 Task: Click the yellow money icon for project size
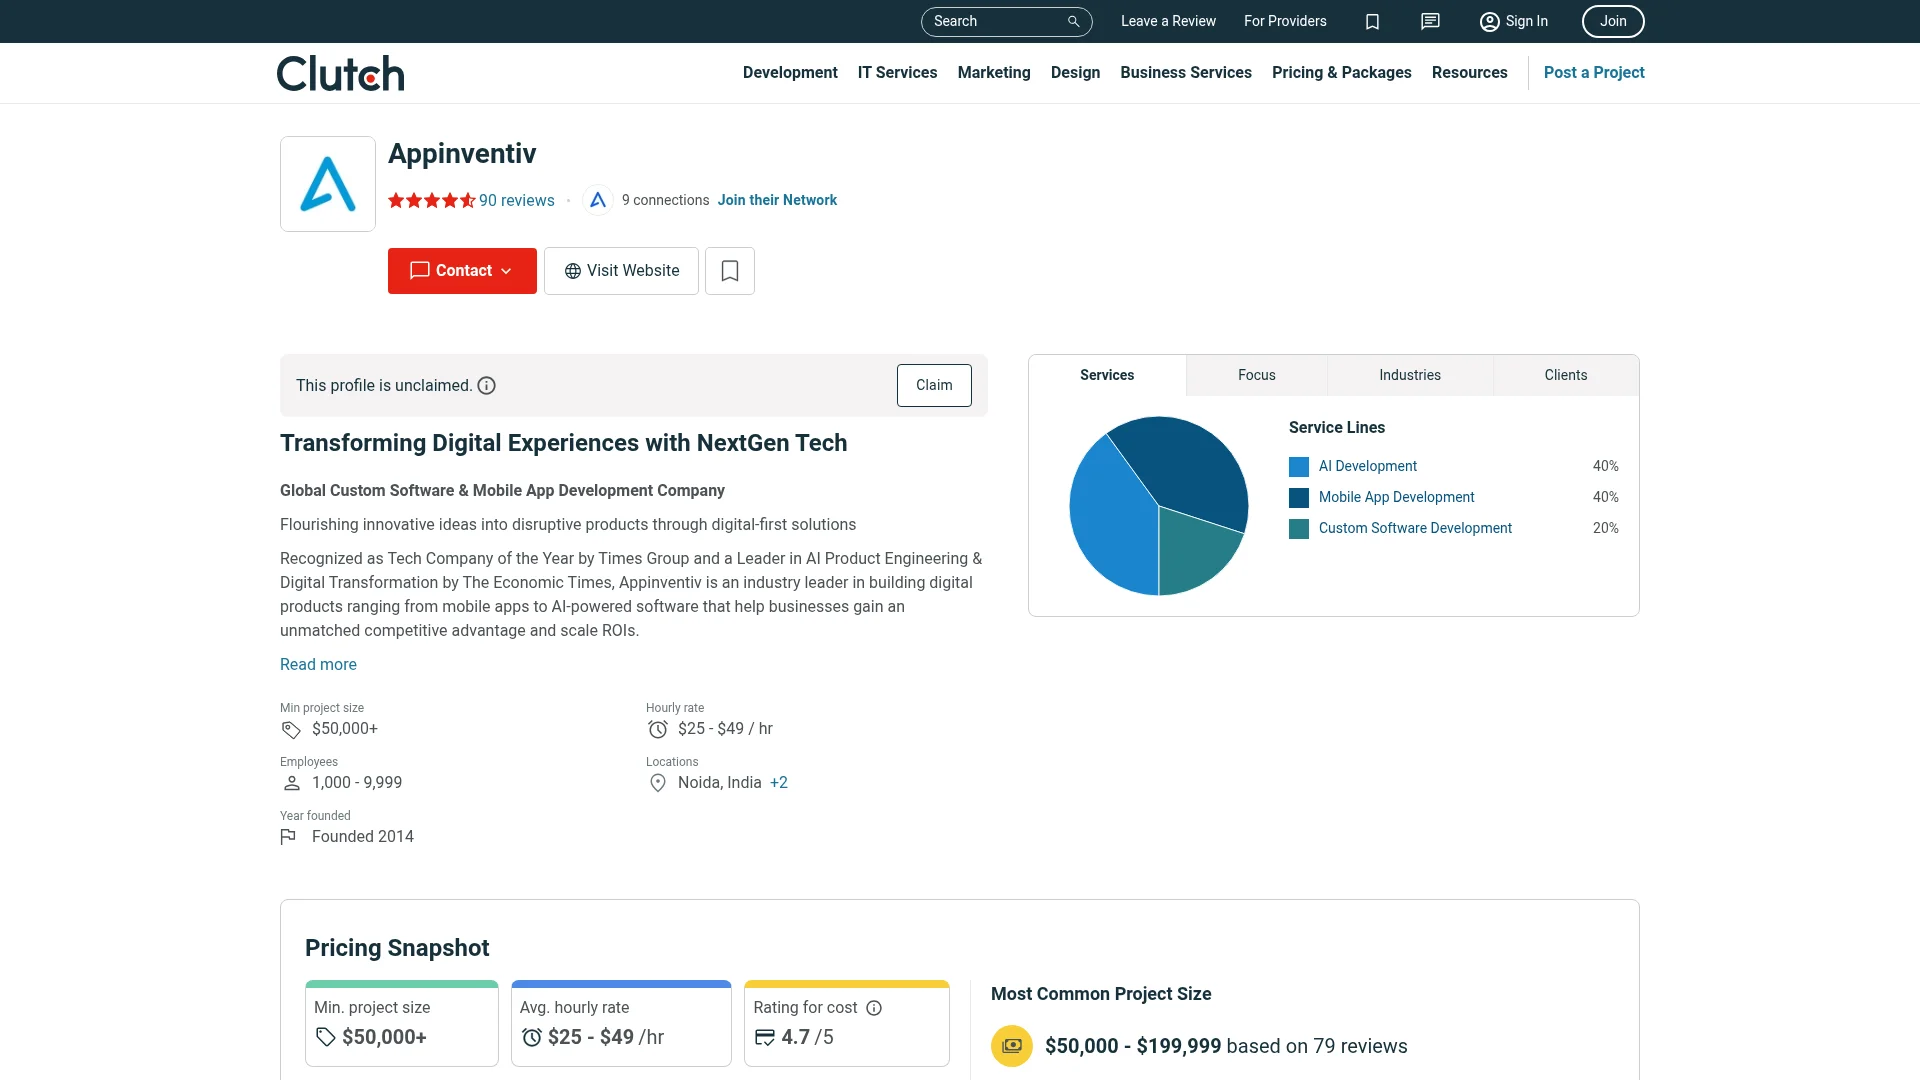click(x=1012, y=1046)
